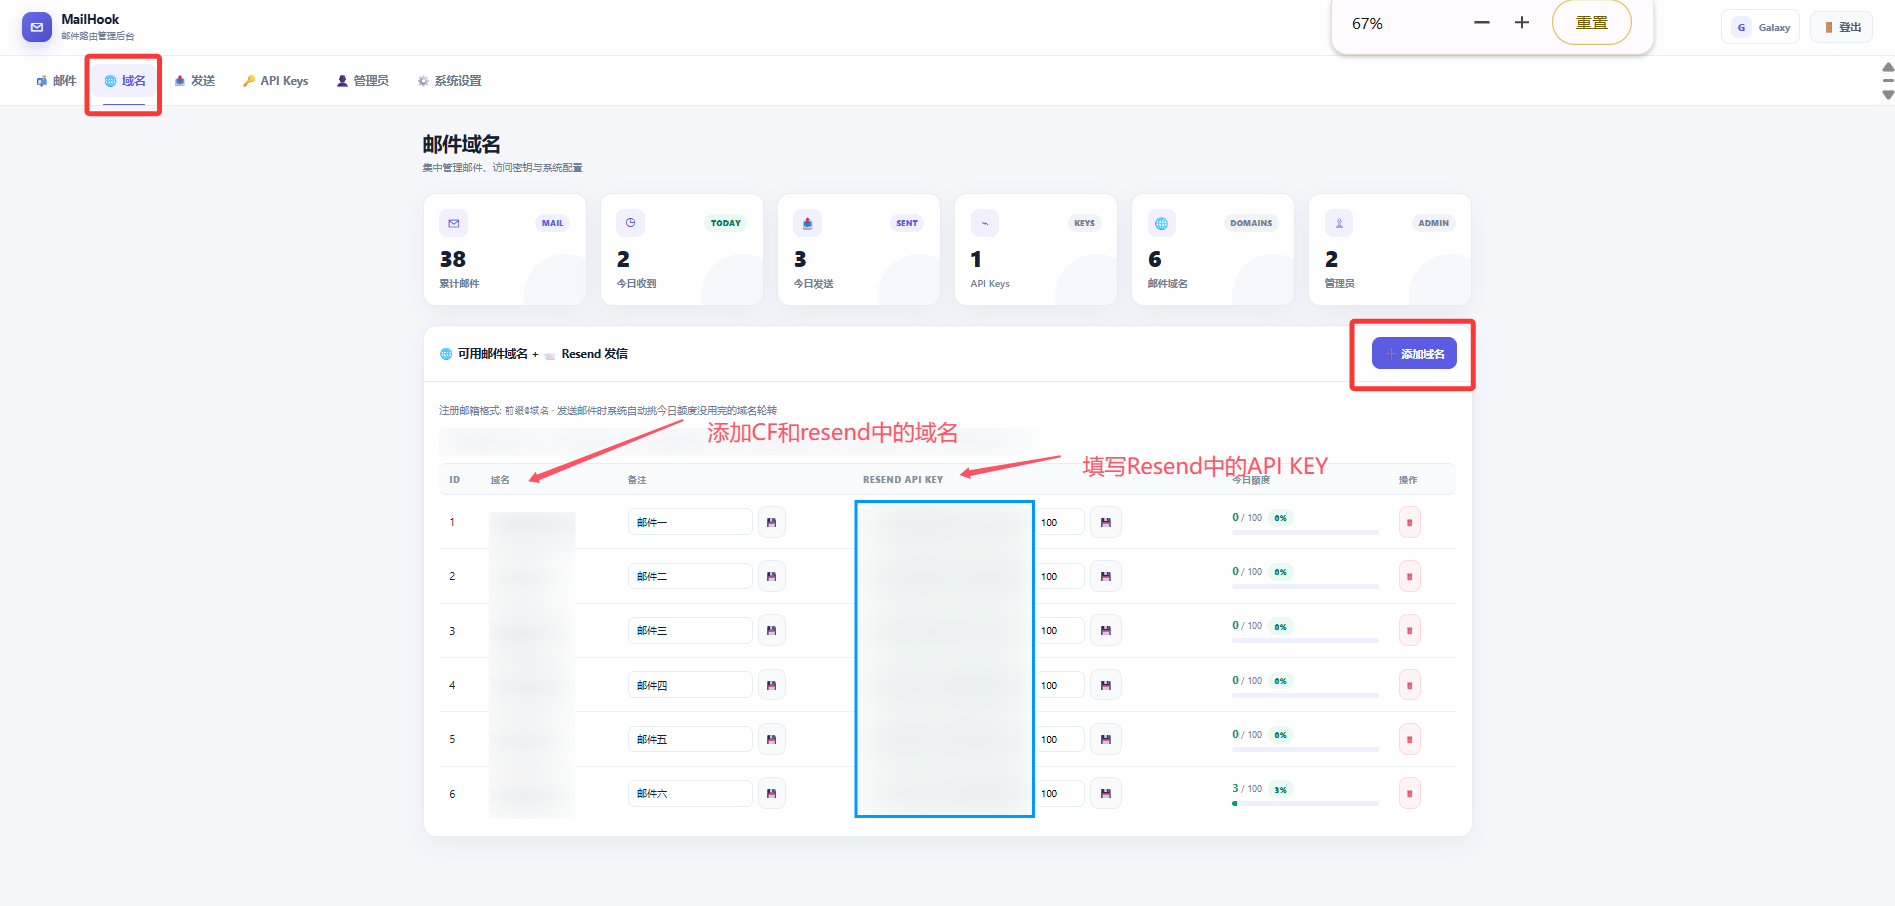This screenshot has height=906, width=1895.
Task: Open the 发送 tab
Action: click(x=195, y=81)
